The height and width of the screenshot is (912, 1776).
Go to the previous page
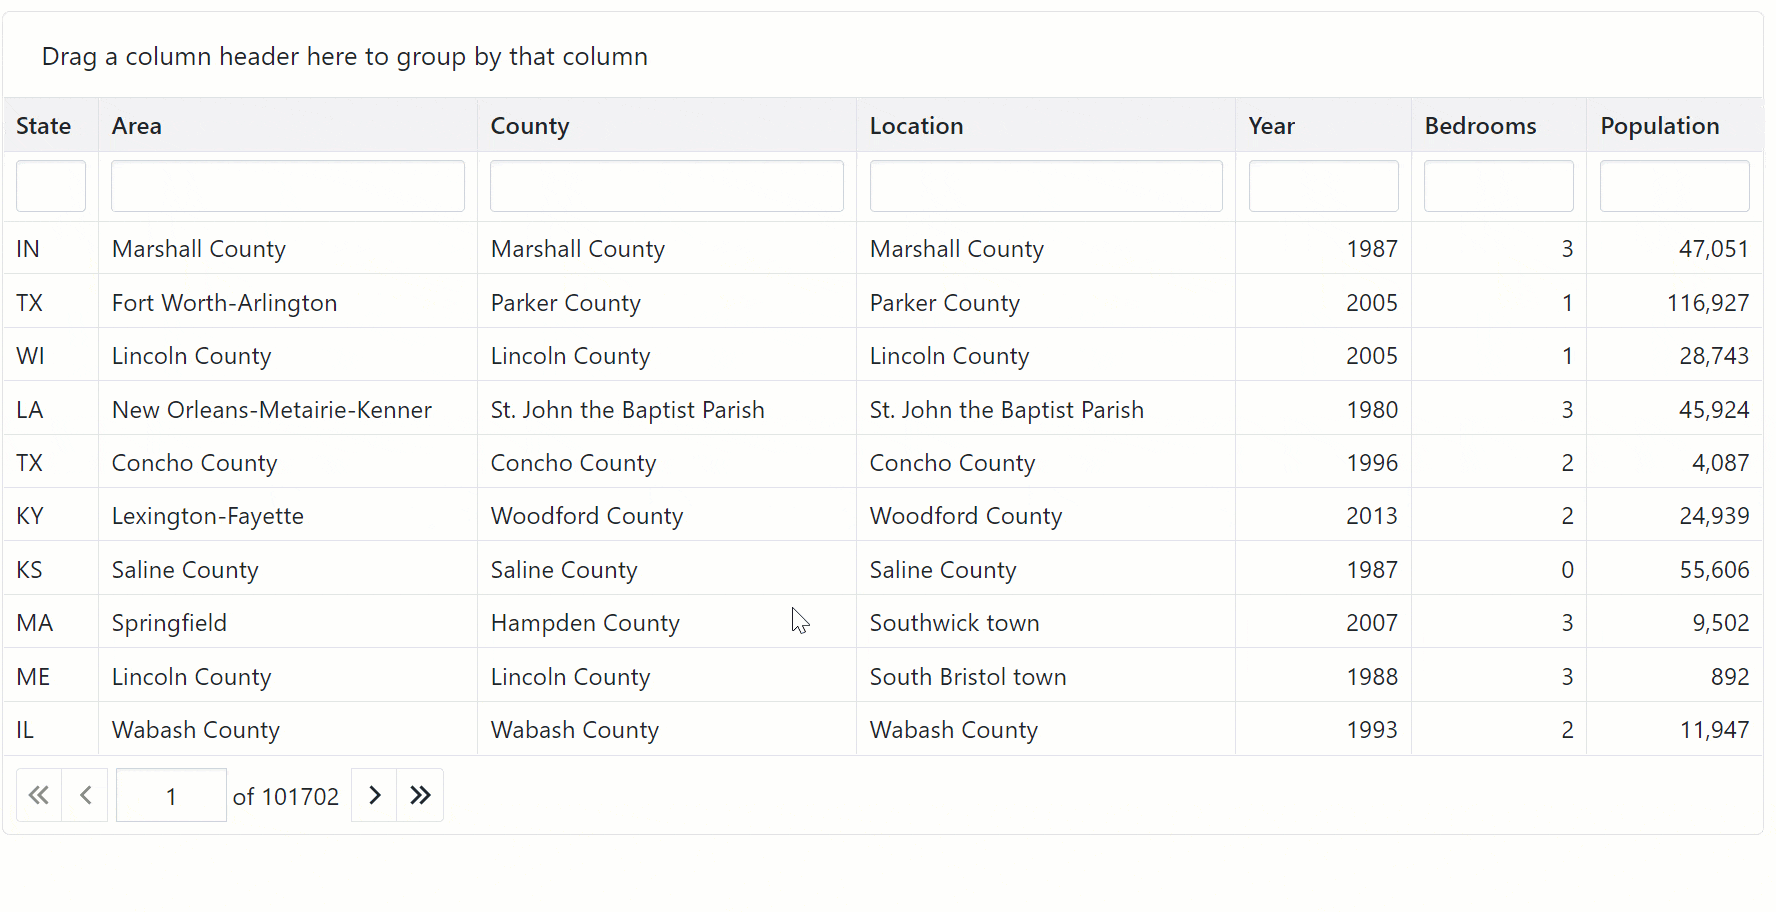[x=85, y=795]
